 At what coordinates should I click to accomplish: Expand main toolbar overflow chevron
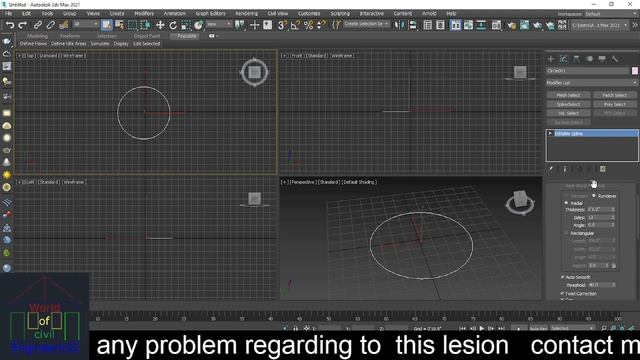click(635, 25)
